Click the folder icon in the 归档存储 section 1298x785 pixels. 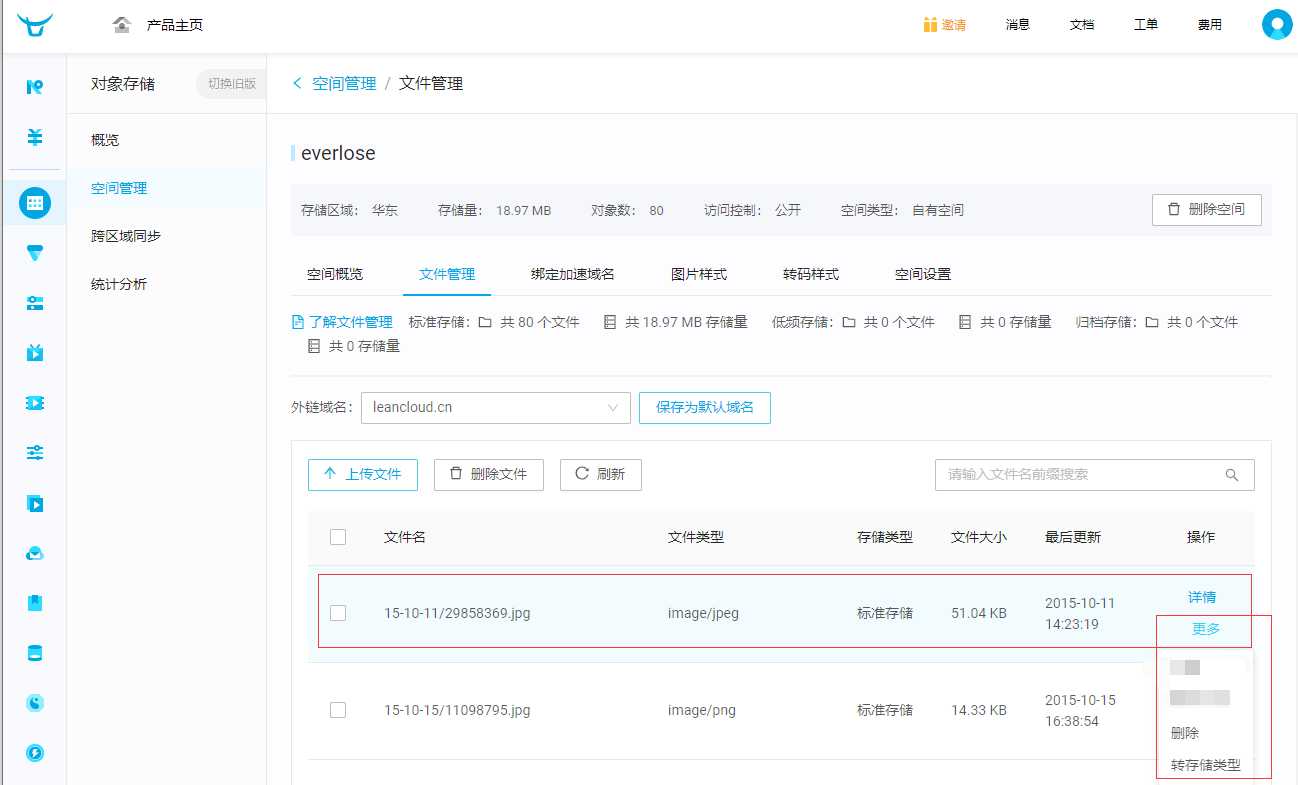tap(1152, 322)
